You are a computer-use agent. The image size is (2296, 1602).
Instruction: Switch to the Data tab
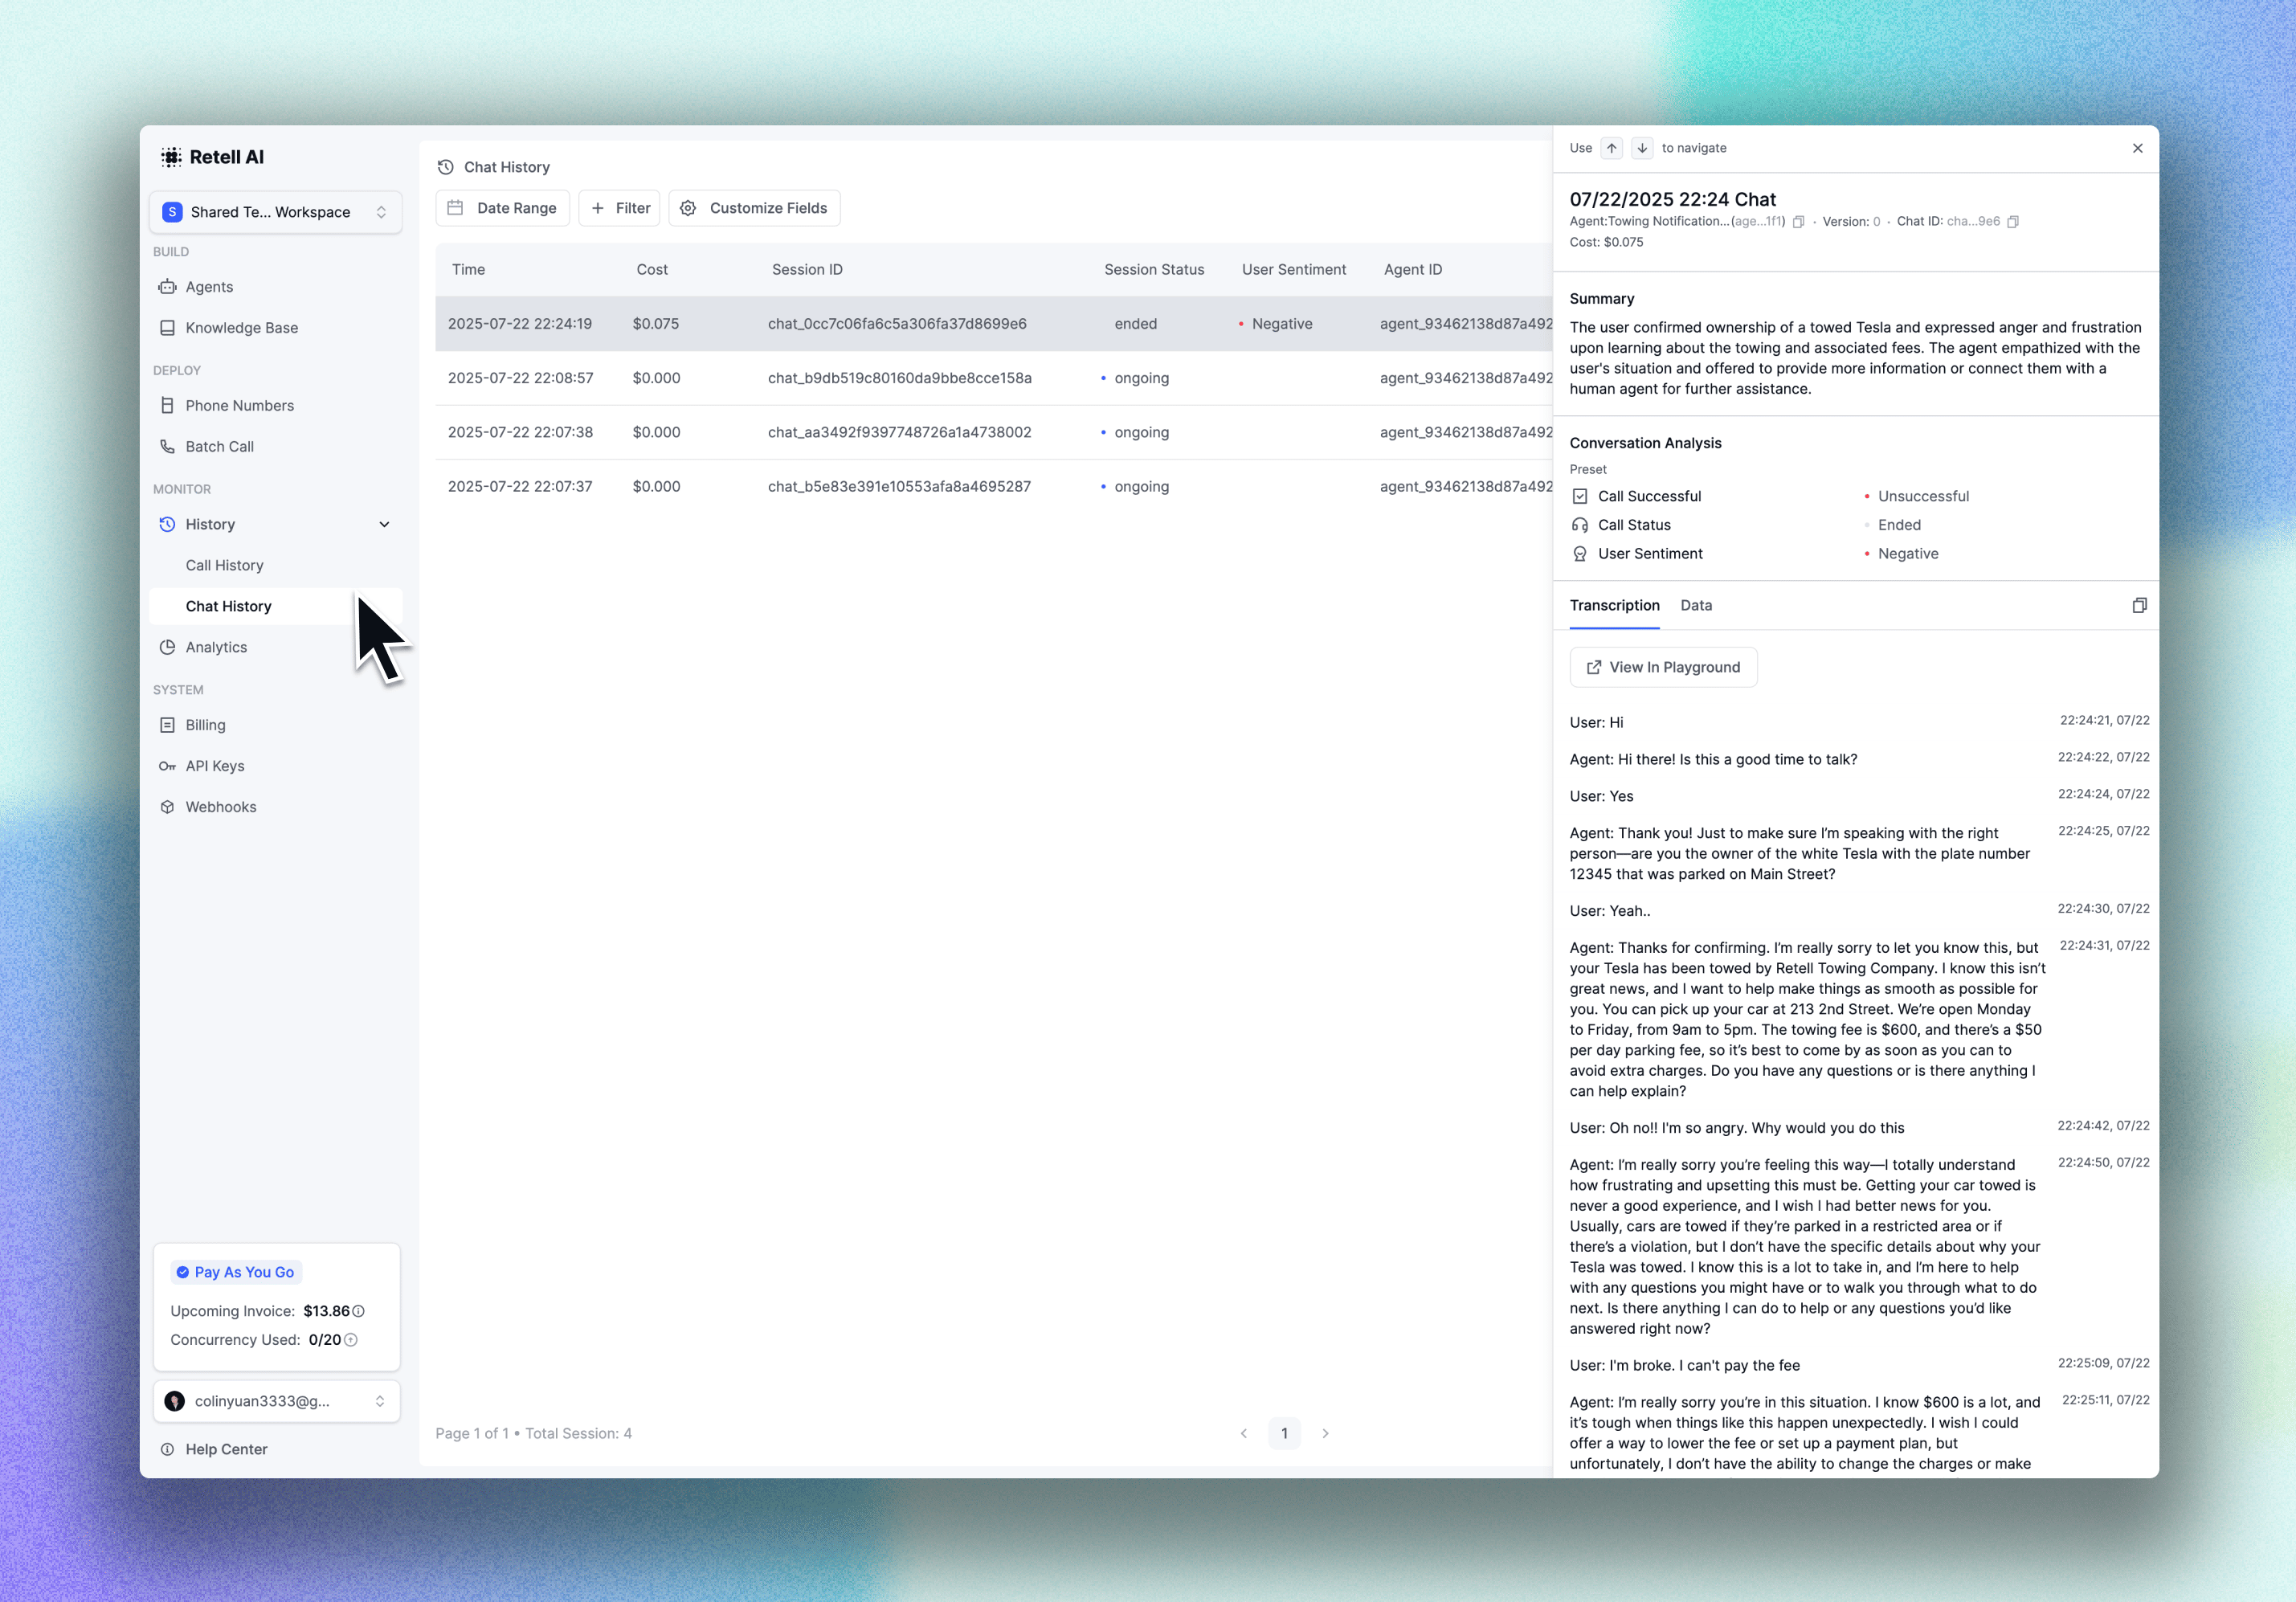(x=1696, y=606)
